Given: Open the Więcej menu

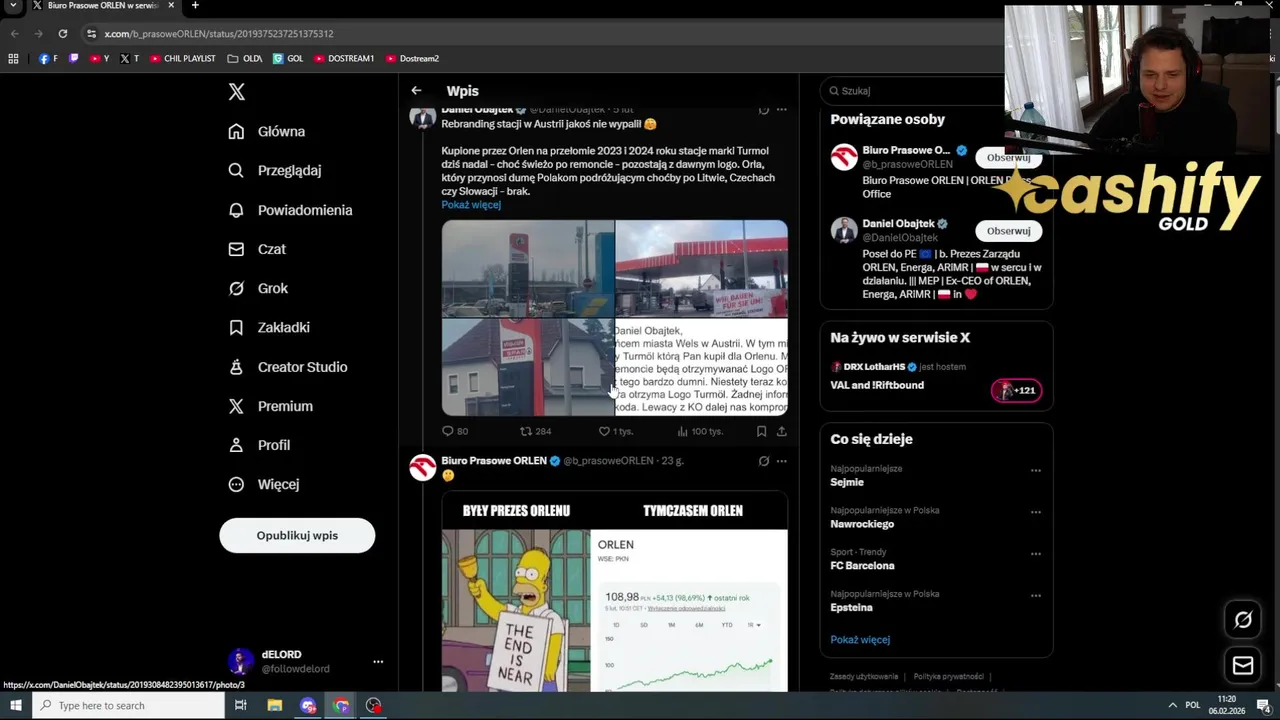Looking at the screenshot, I should point(264,484).
